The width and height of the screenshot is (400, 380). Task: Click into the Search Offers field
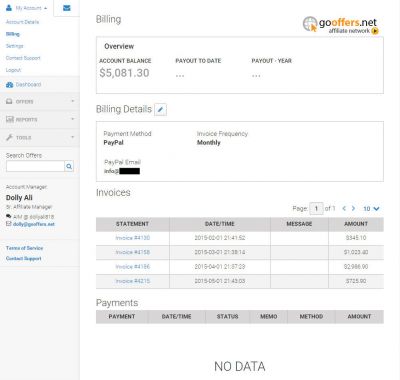tap(35, 166)
